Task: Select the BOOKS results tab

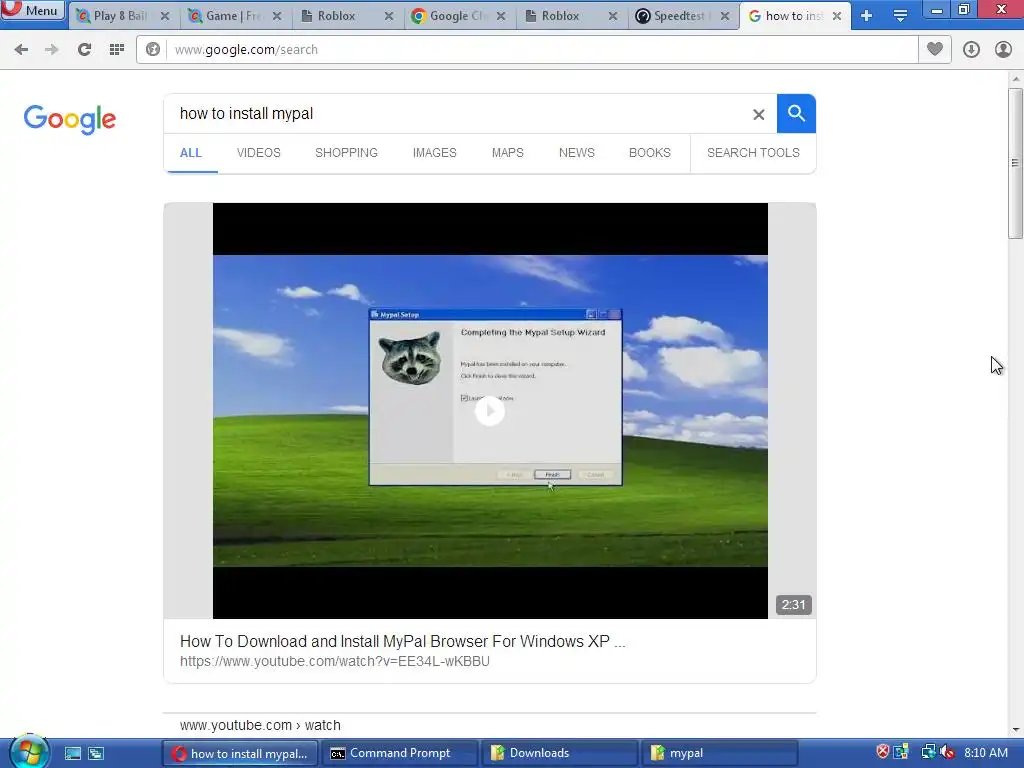Action: [650, 153]
